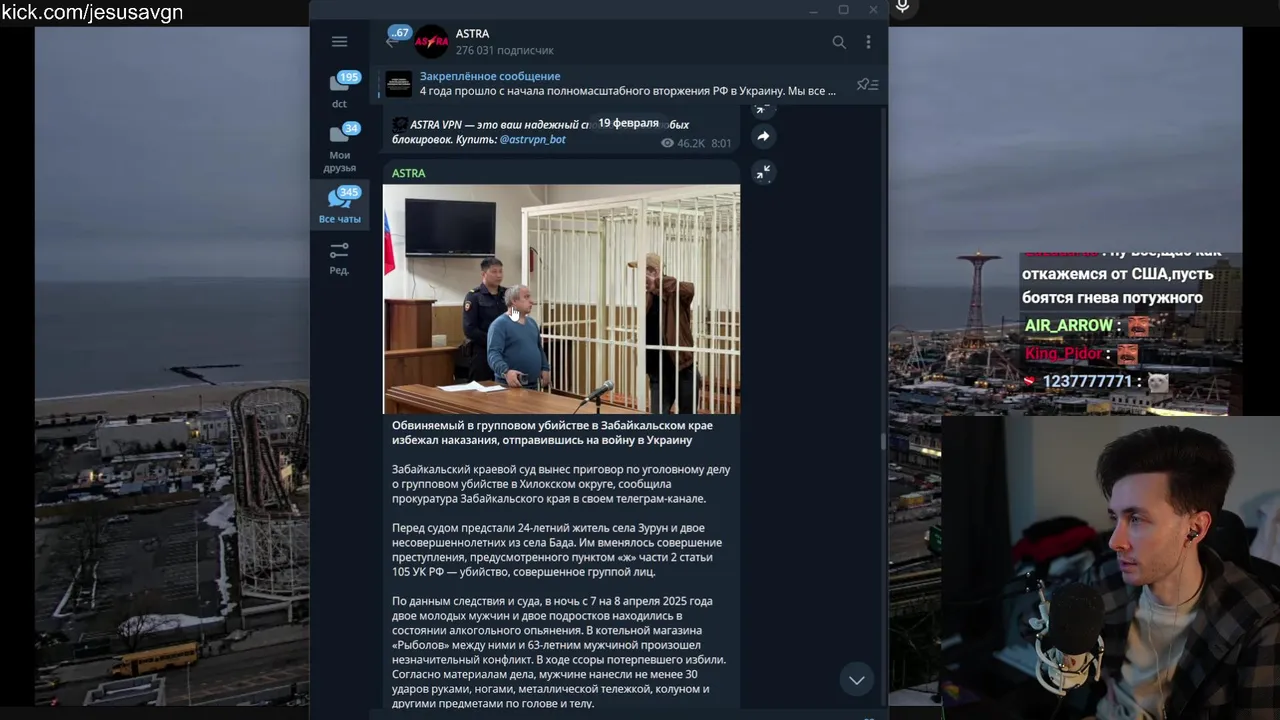The width and height of the screenshot is (1280, 720).
Task: Open pinned message thumbnail preview
Action: click(399, 84)
